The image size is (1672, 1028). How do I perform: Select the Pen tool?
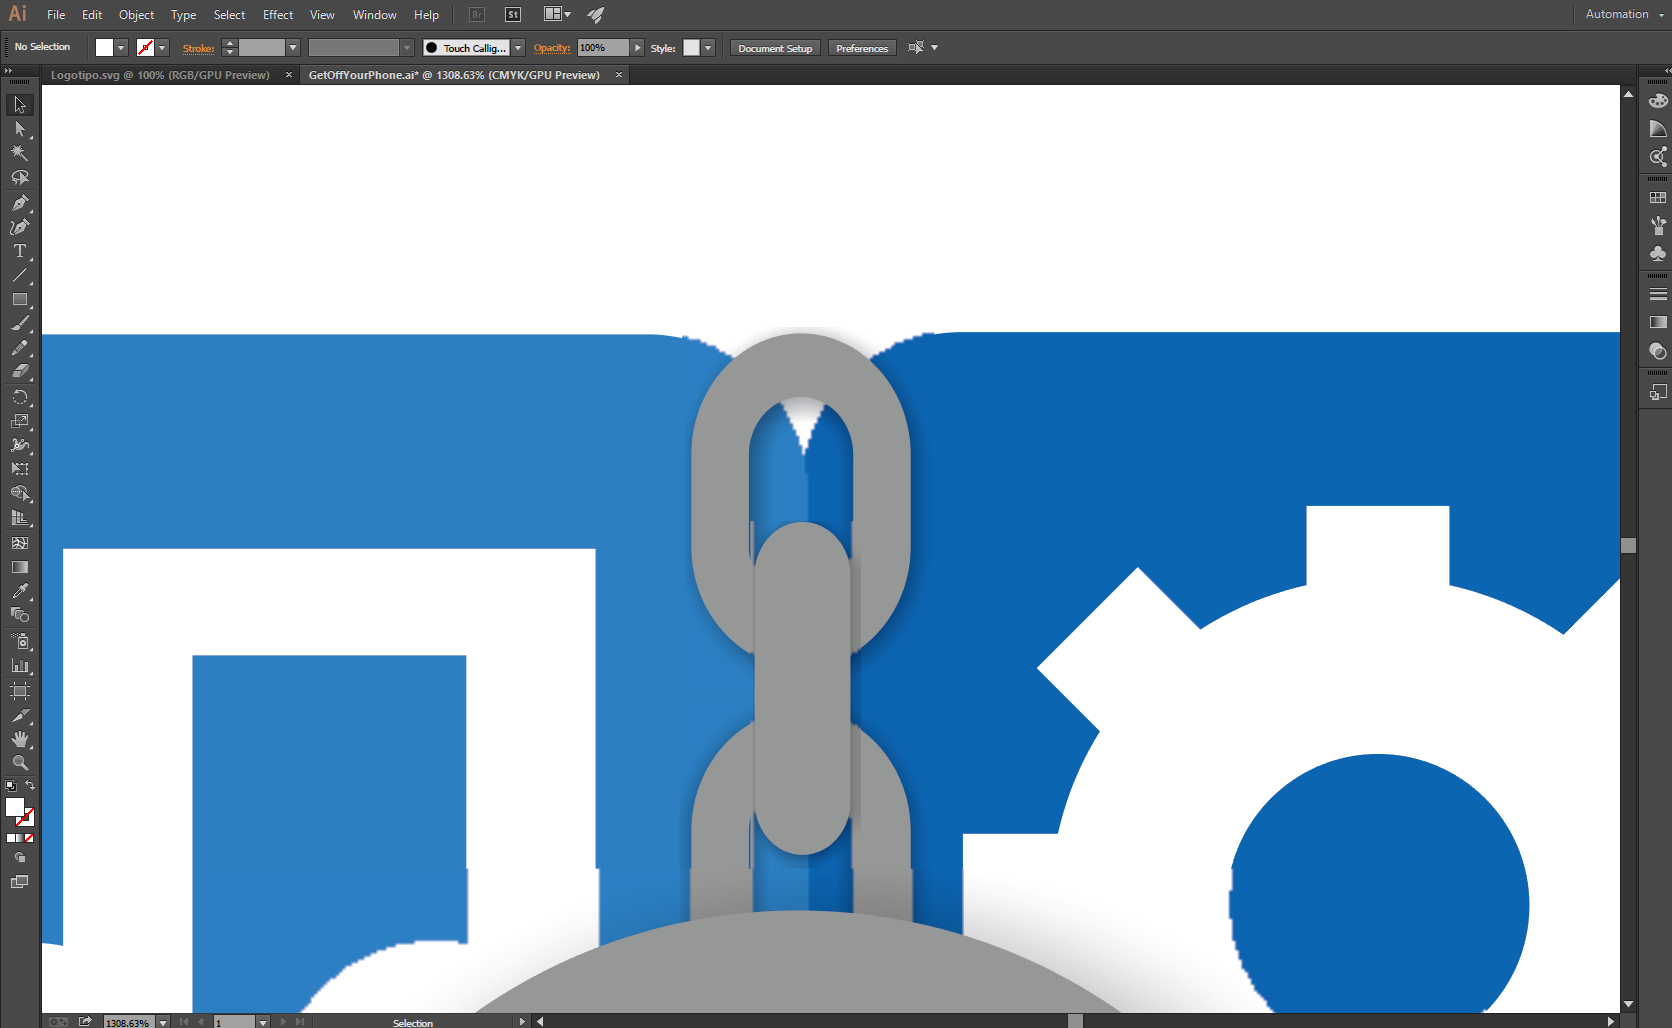(x=20, y=203)
